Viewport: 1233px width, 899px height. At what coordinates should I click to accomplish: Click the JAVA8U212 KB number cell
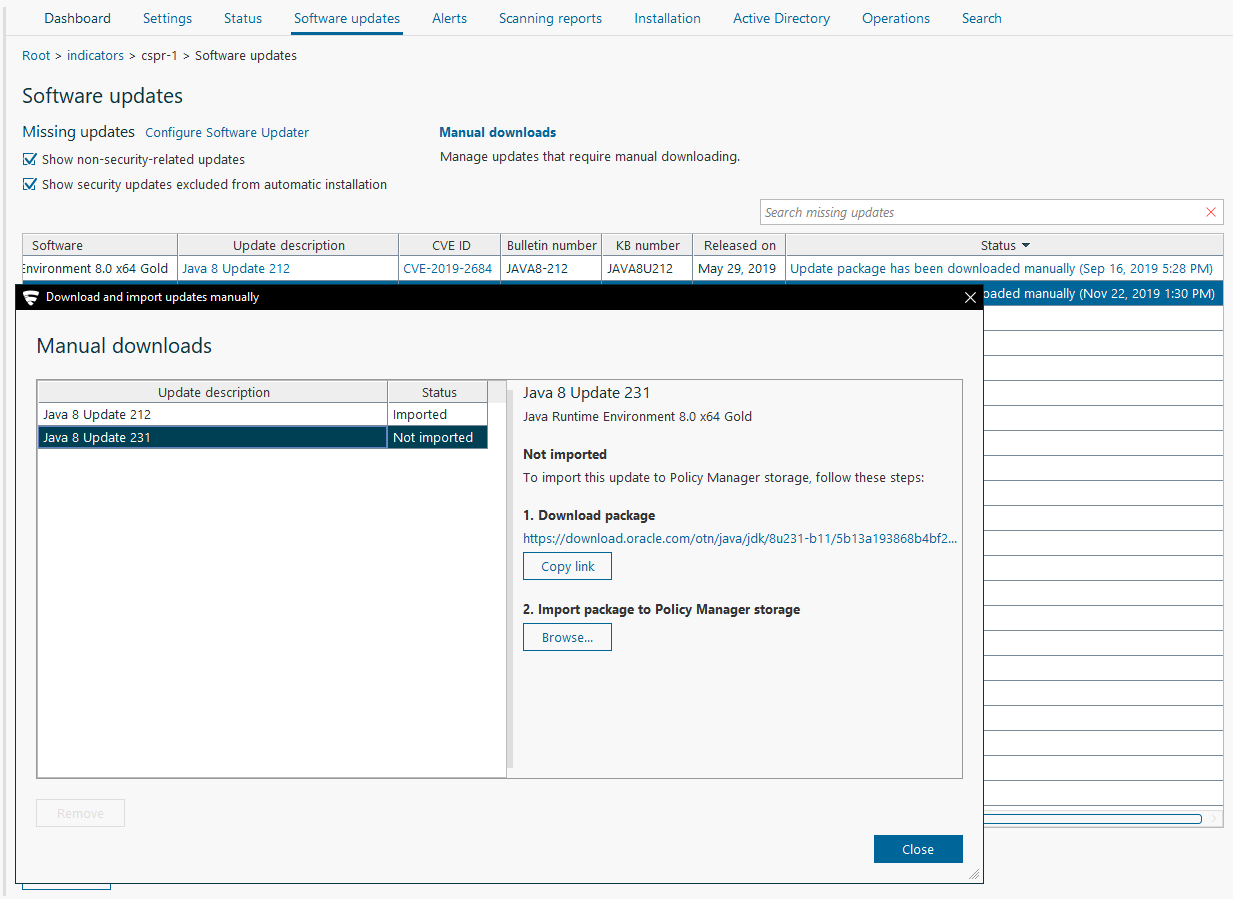pyautogui.click(x=647, y=269)
